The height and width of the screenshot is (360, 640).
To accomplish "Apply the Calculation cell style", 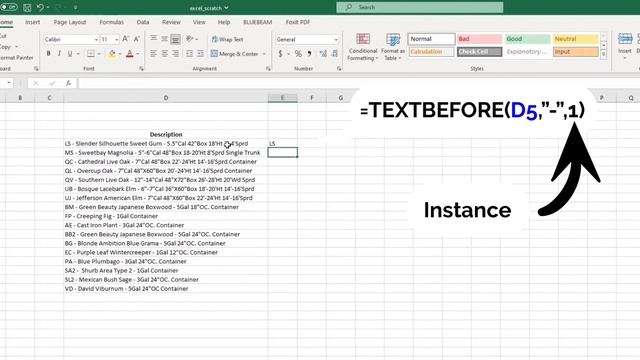I will (x=431, y=52).
